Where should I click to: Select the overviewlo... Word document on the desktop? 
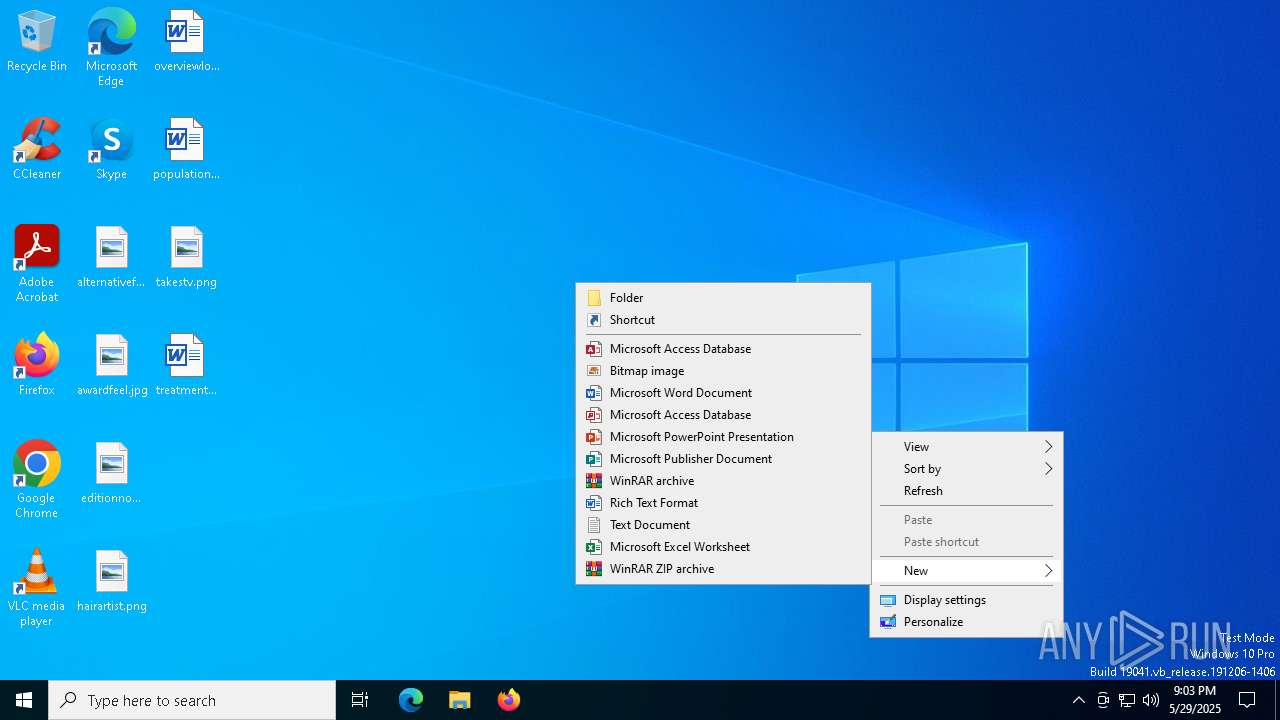(x=186, y=42)
